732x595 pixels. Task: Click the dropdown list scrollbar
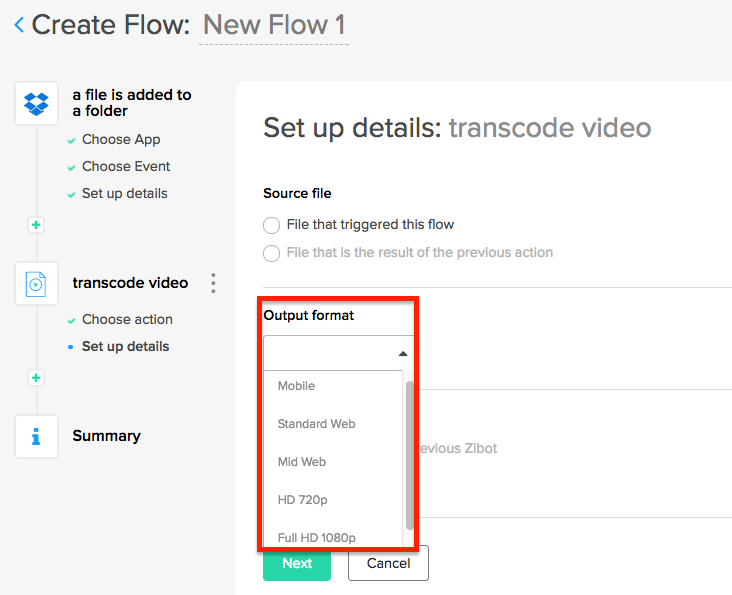point(409,455)
